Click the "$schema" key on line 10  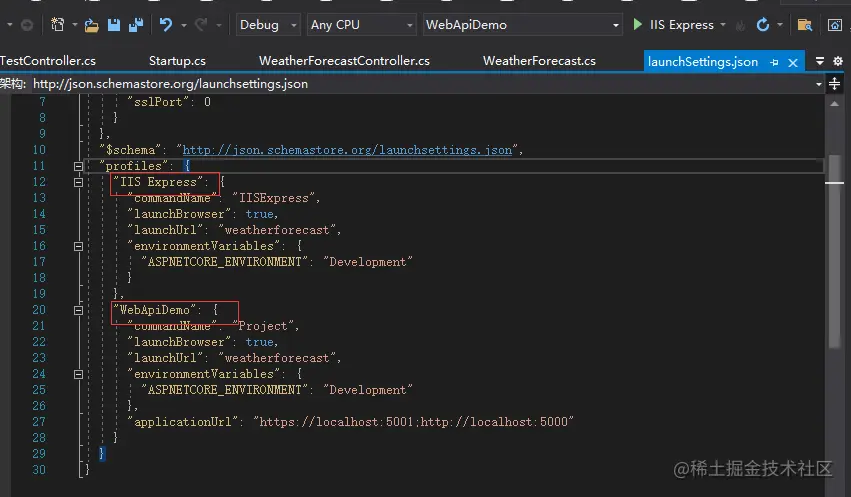tap(130, 150)
